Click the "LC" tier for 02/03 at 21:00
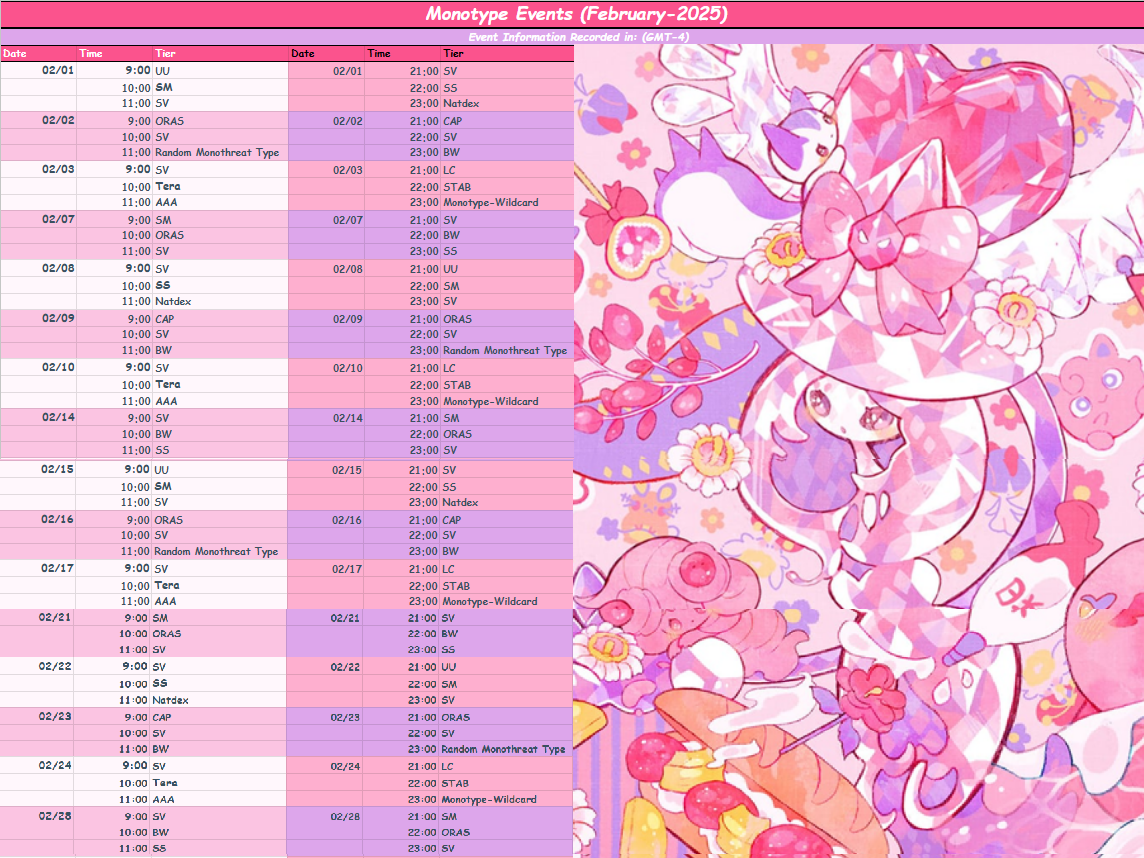The image size is (1144, 858). click(x=449, y=170)
